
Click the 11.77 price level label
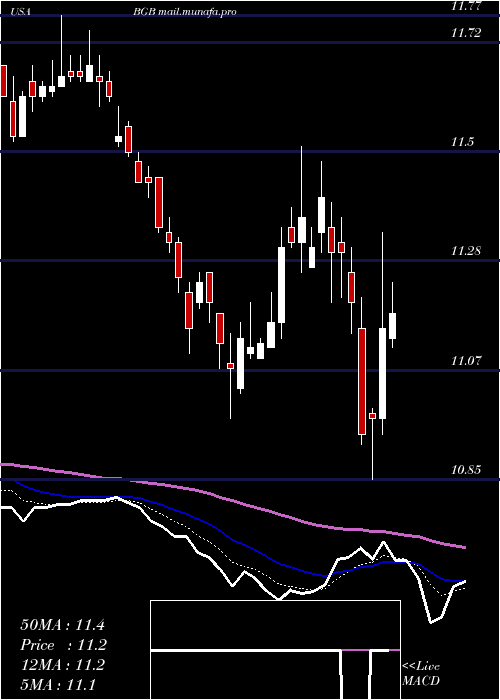pyautogui.click(x=466, y=6)
